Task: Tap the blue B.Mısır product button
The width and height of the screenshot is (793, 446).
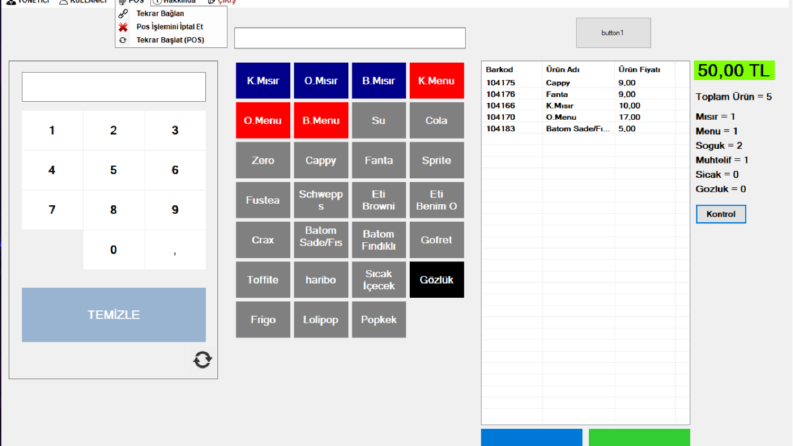Action: click(379, 80)
